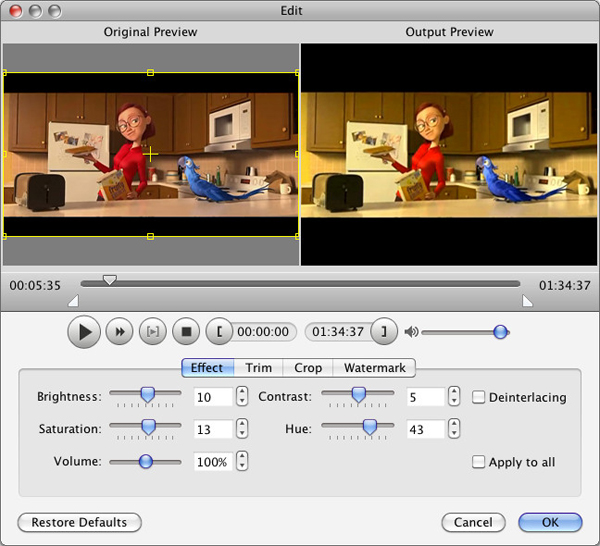Image resolution: width=600 pixels, height=546 pixels.
Task: Mute audio via the speaker icon
Action: pos(411,332)
